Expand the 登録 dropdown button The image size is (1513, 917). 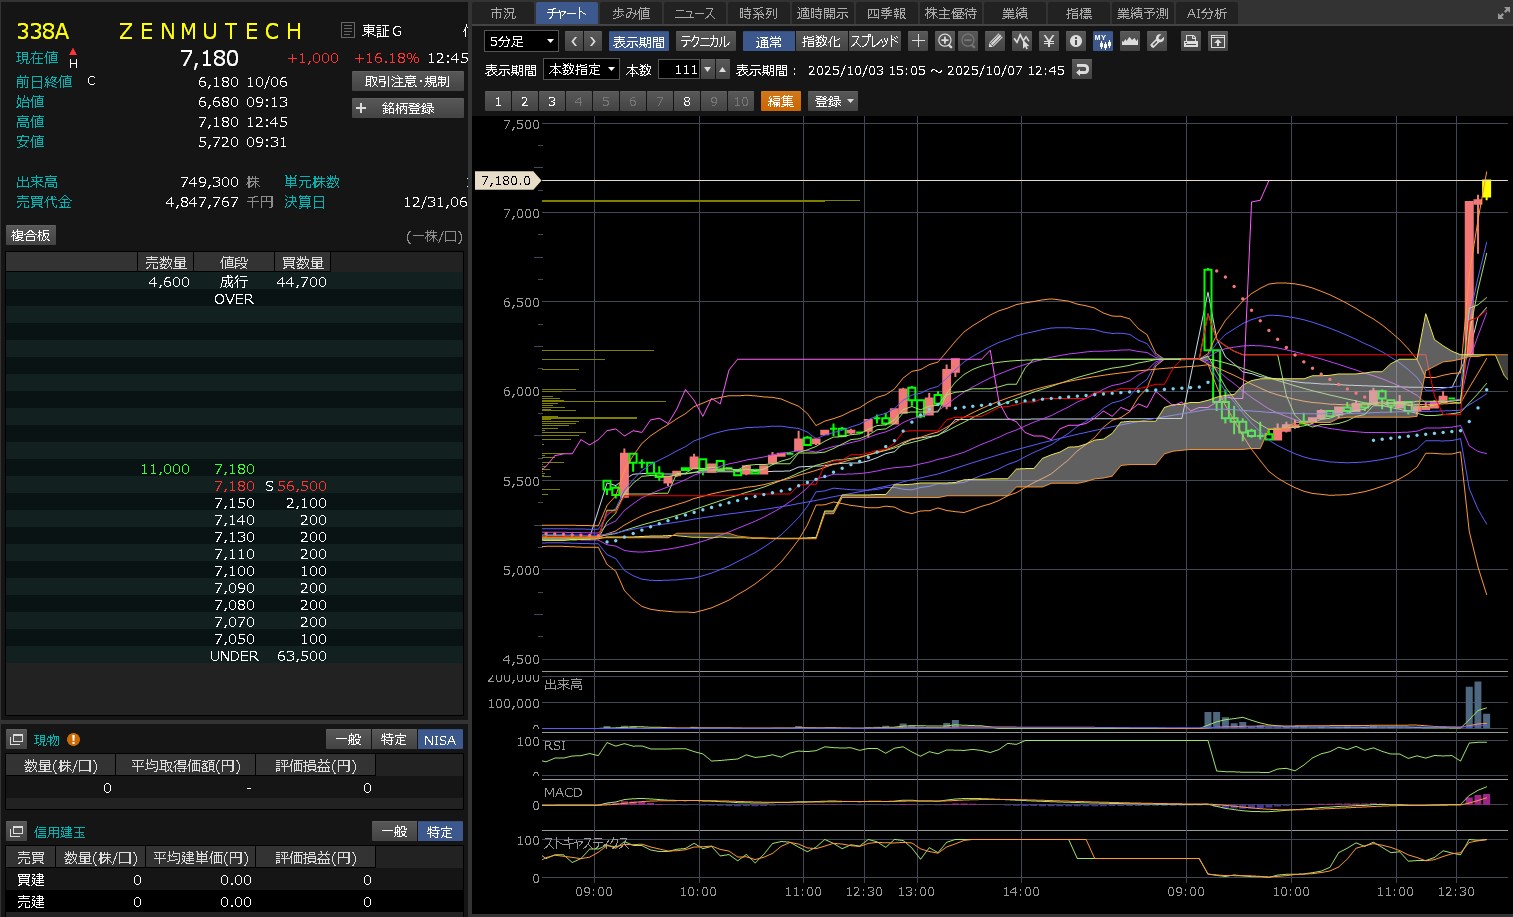(833, 101)
